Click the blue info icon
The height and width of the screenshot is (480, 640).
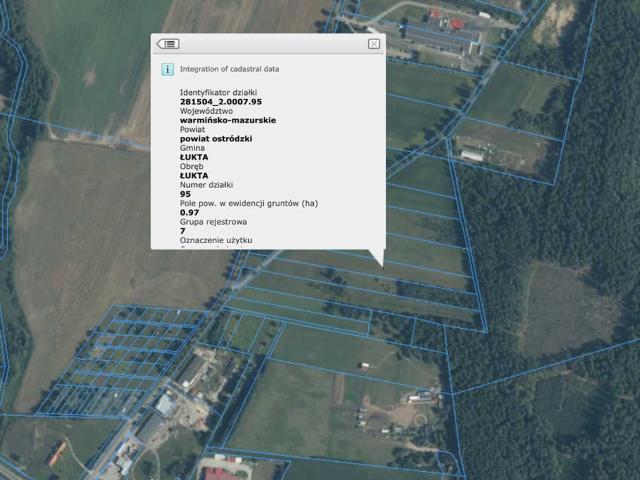167,69
